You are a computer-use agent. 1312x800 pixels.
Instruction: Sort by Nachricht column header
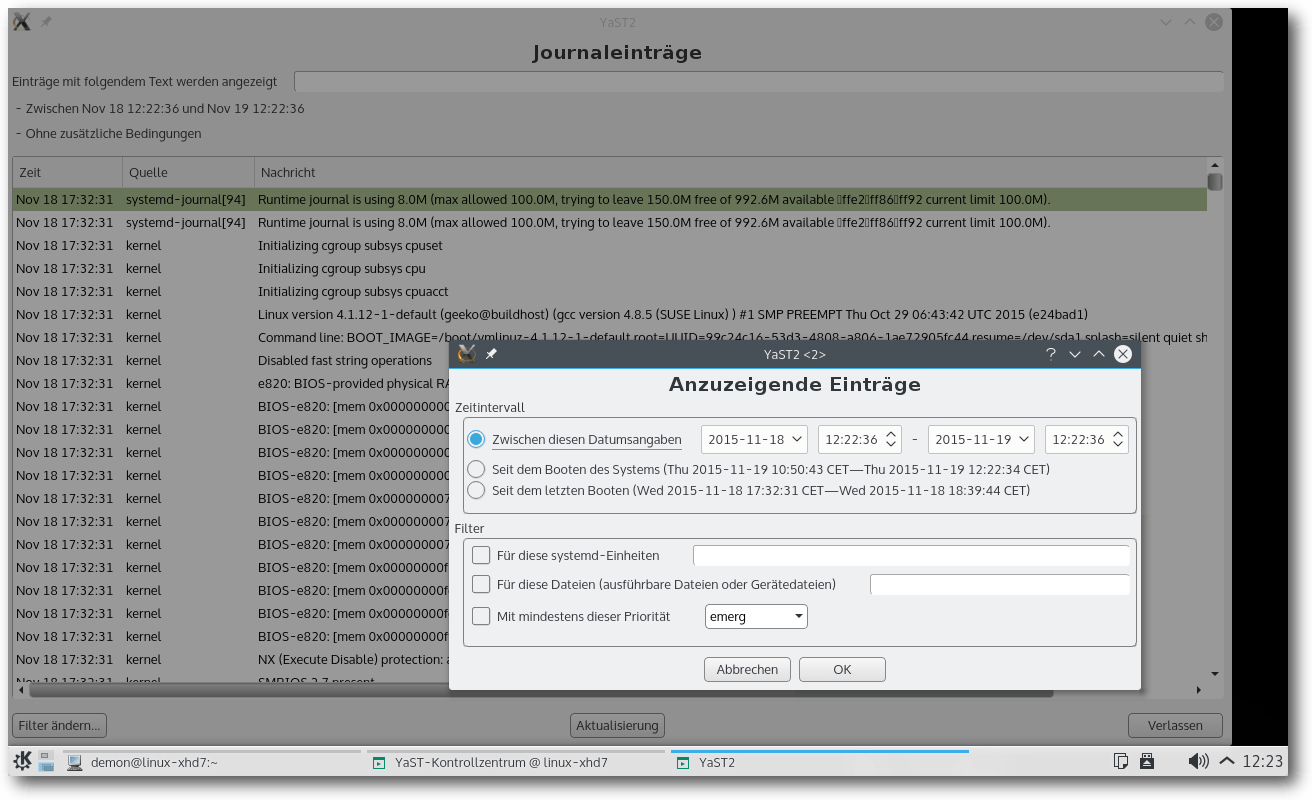click(x=730, y=172)
